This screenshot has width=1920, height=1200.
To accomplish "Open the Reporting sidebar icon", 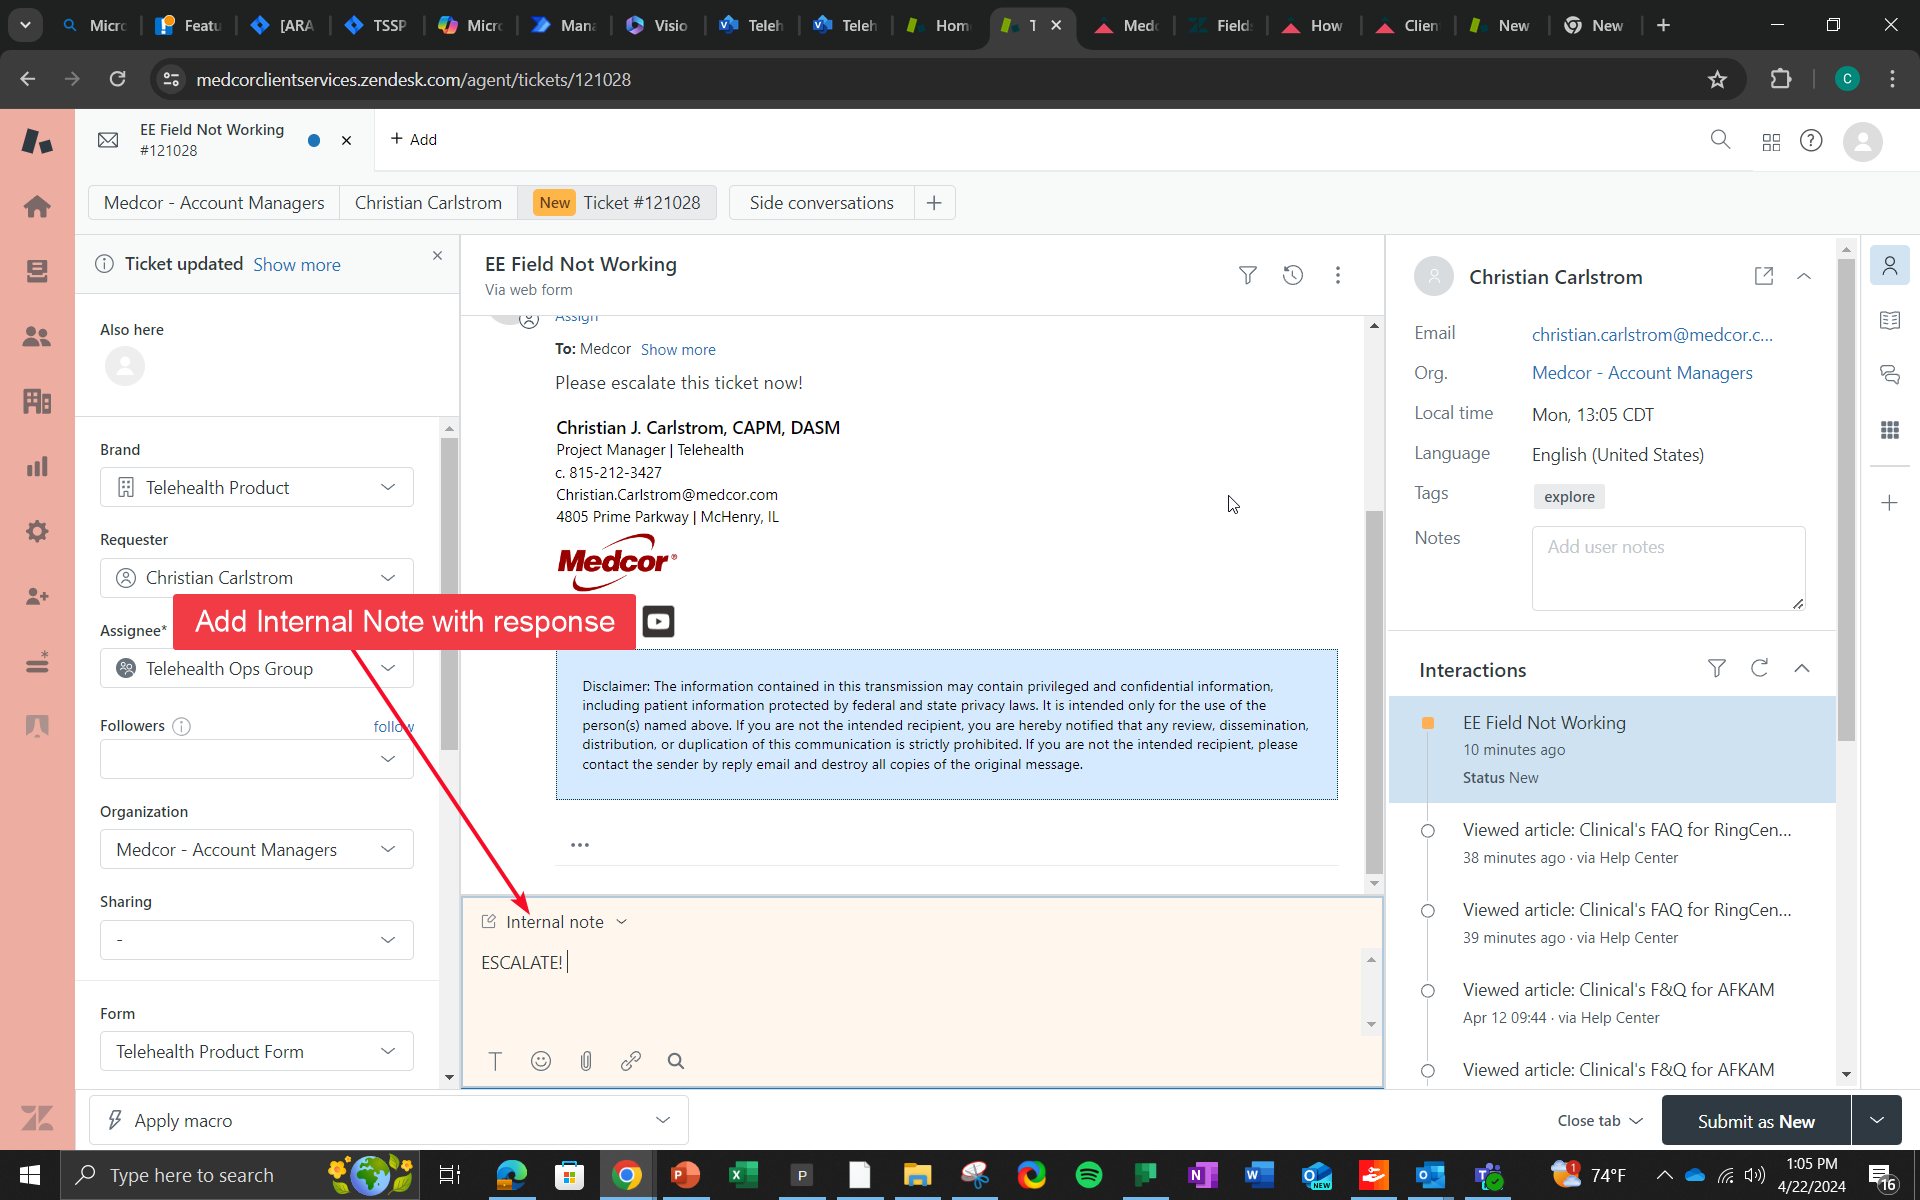I will pos(37,466).
